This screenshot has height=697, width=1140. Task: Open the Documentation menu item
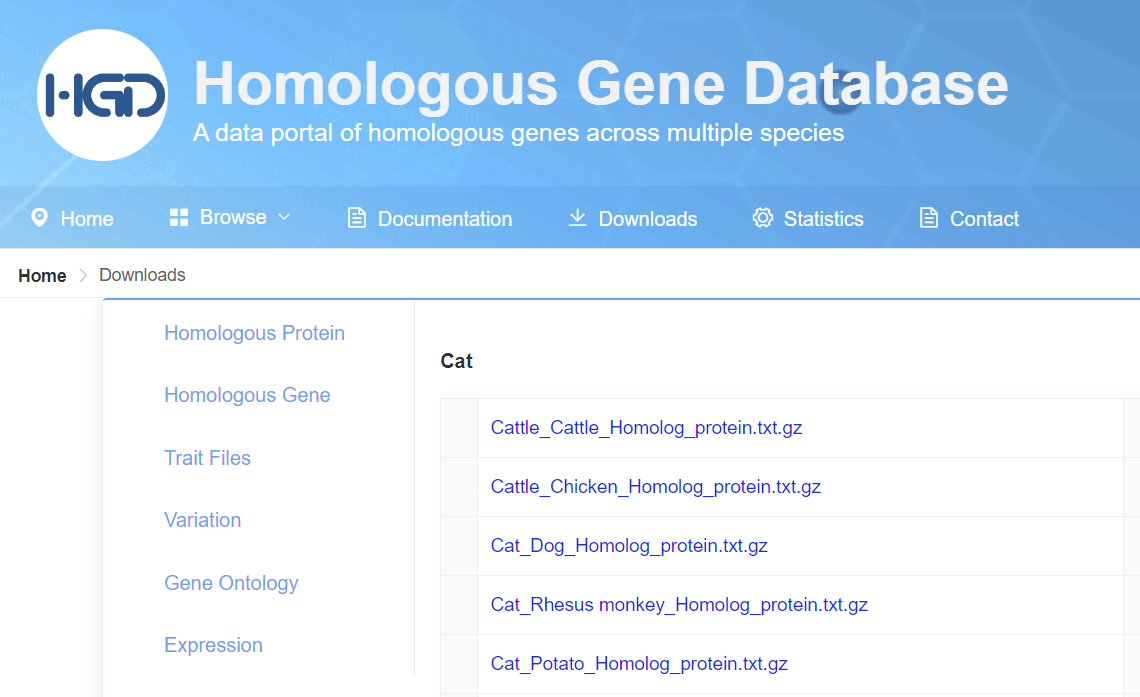[430, 218]
